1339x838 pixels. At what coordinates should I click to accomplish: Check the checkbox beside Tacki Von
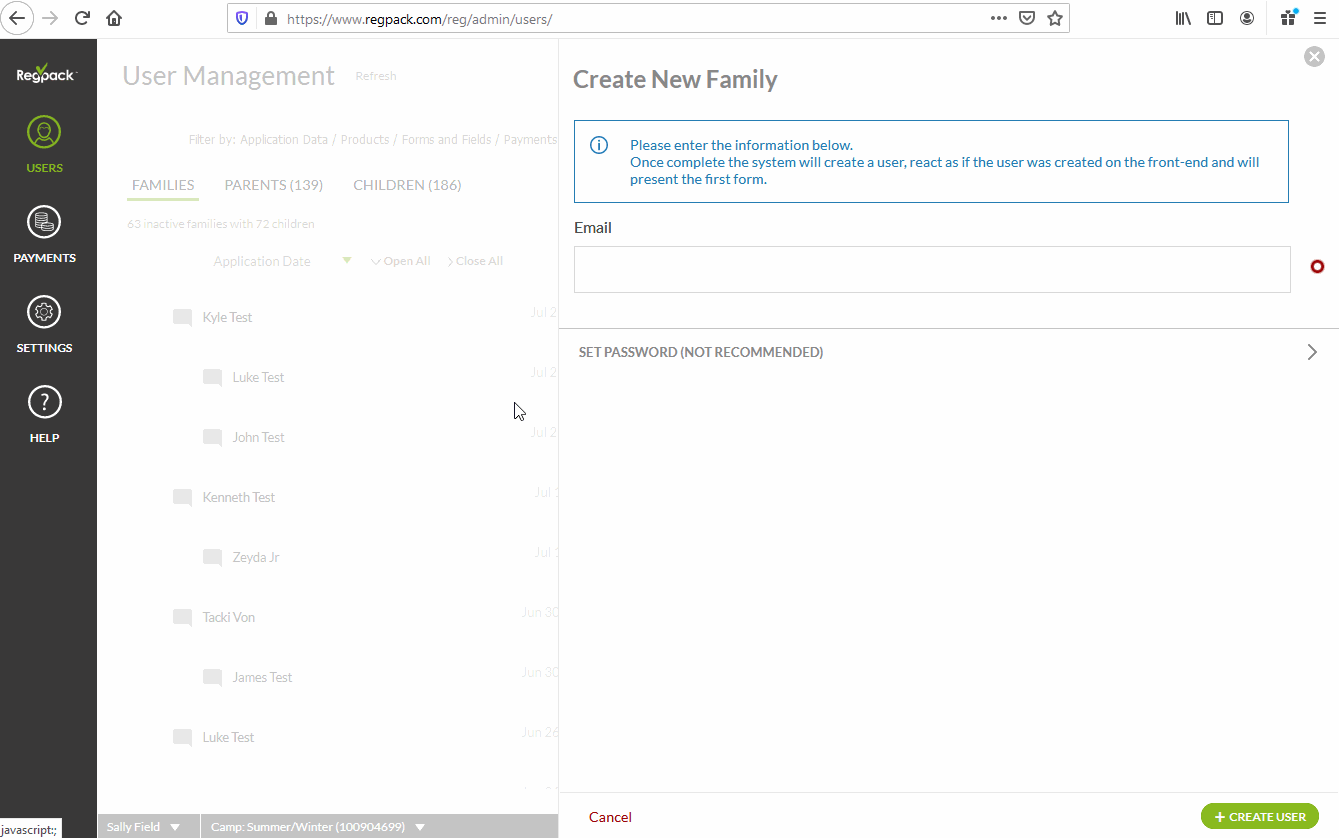pos(182,617)
